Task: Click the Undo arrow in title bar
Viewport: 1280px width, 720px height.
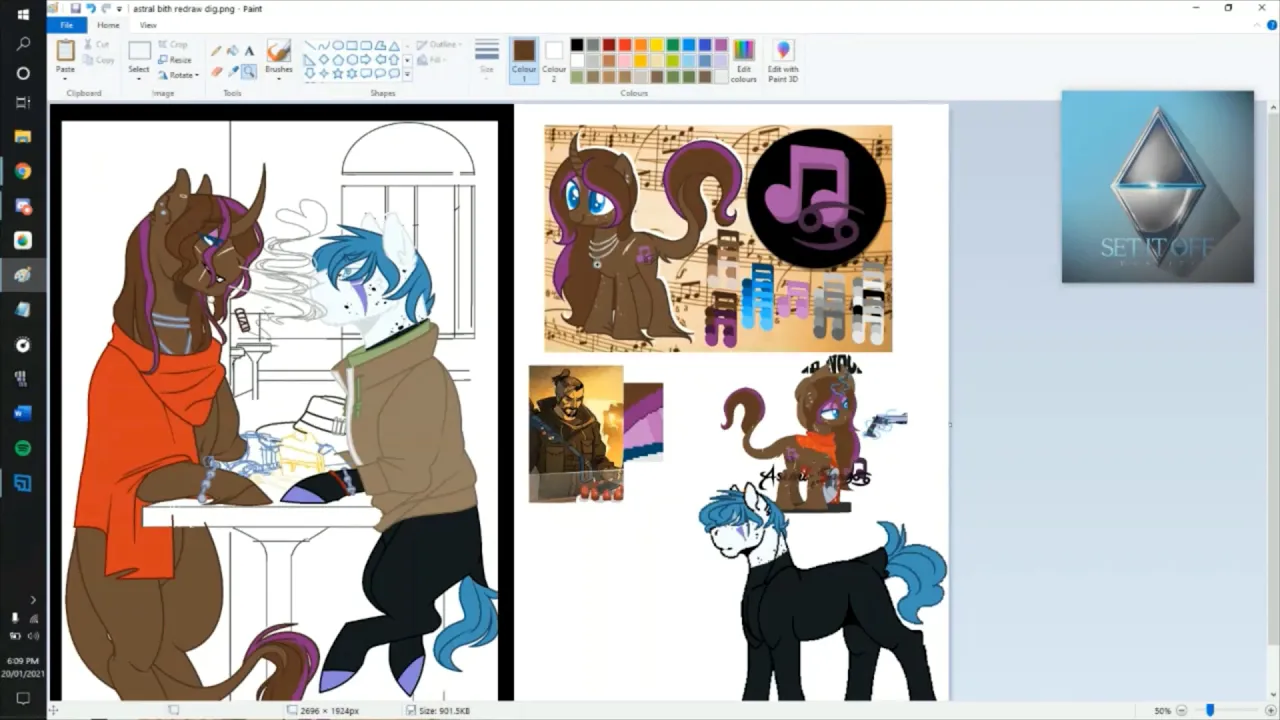Action: pyautogui.click(x=90, y=8)
